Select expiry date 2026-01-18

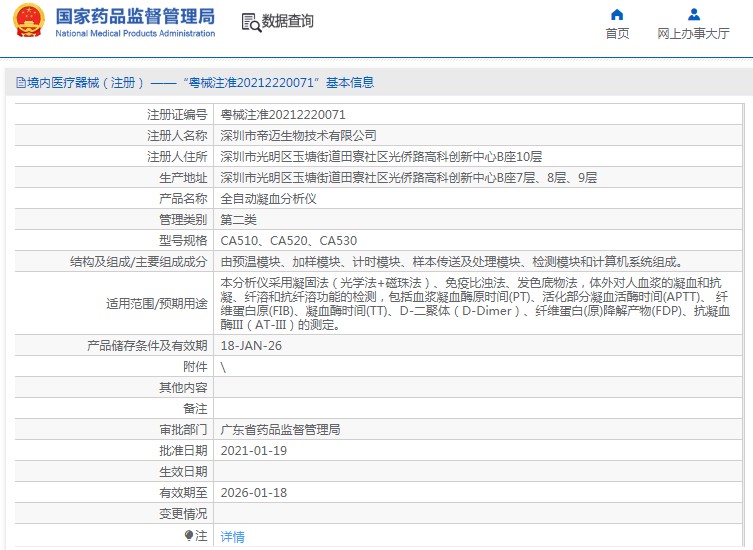coord(254,493)
